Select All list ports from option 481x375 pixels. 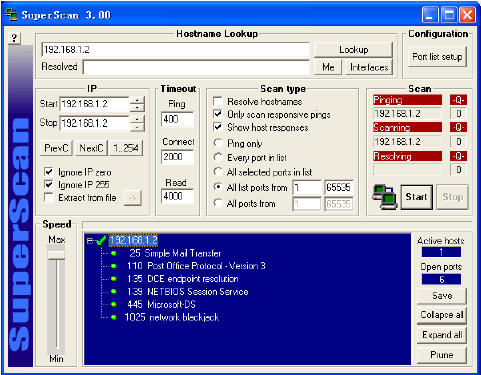click(218, 187)
